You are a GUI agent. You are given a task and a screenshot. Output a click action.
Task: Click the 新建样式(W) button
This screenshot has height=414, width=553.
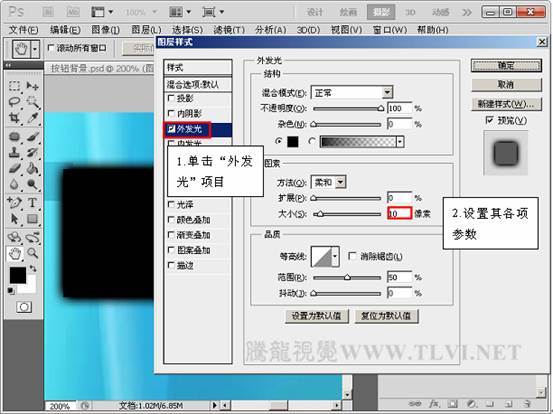(x=506, y=104)
